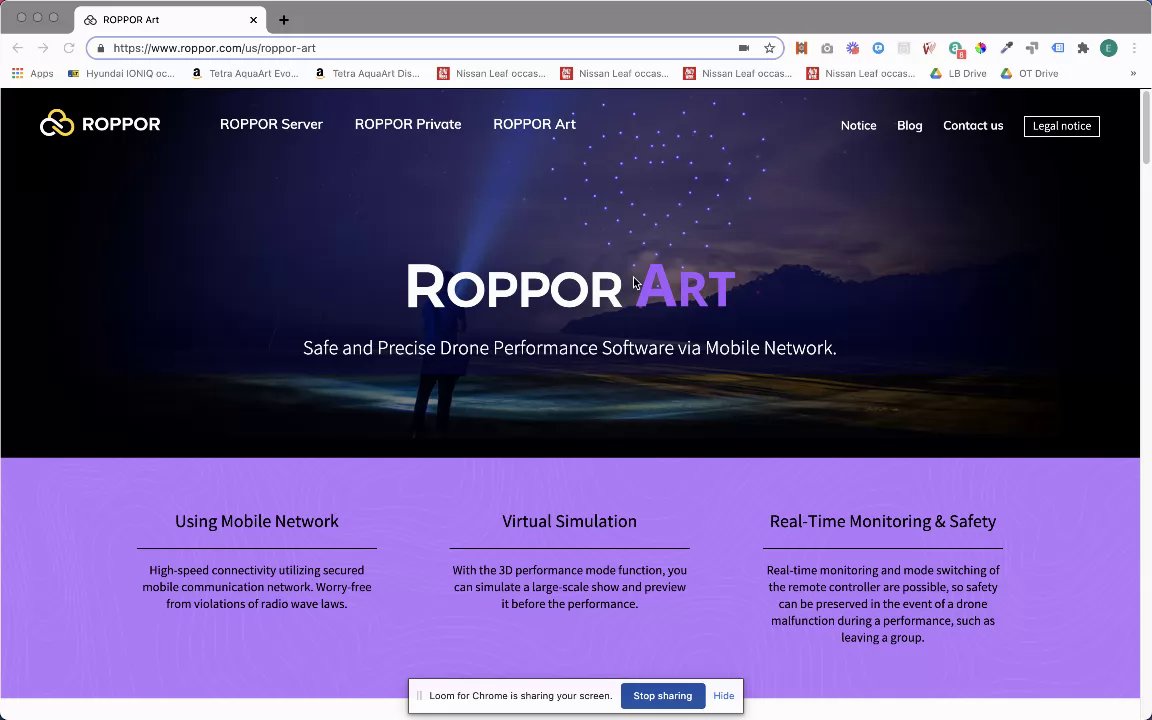
Task: Click the High-speed connectivity description paragraph
Action: (256, 587)
